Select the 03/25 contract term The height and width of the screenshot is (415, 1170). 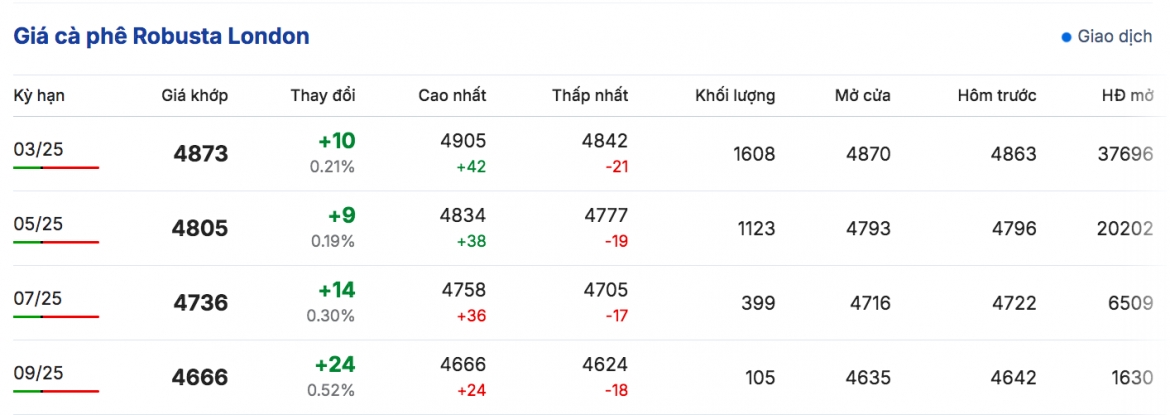(x=39, y=150)
